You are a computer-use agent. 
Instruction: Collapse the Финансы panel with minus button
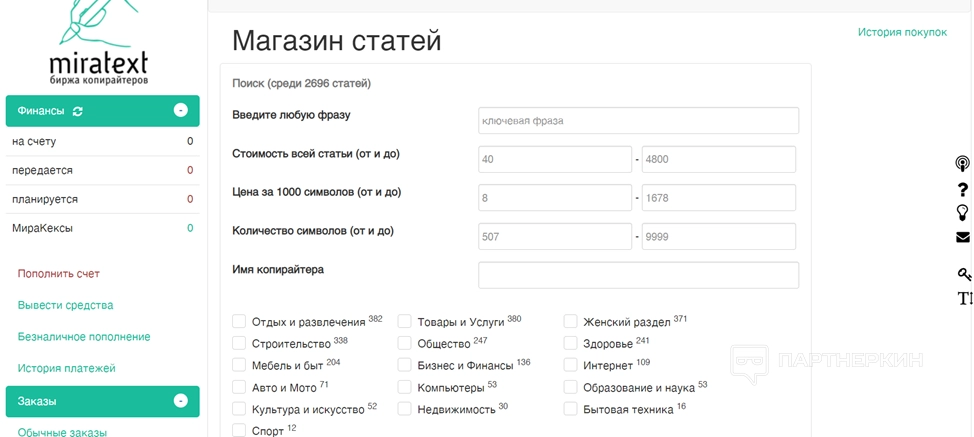(x=181, y=110)
